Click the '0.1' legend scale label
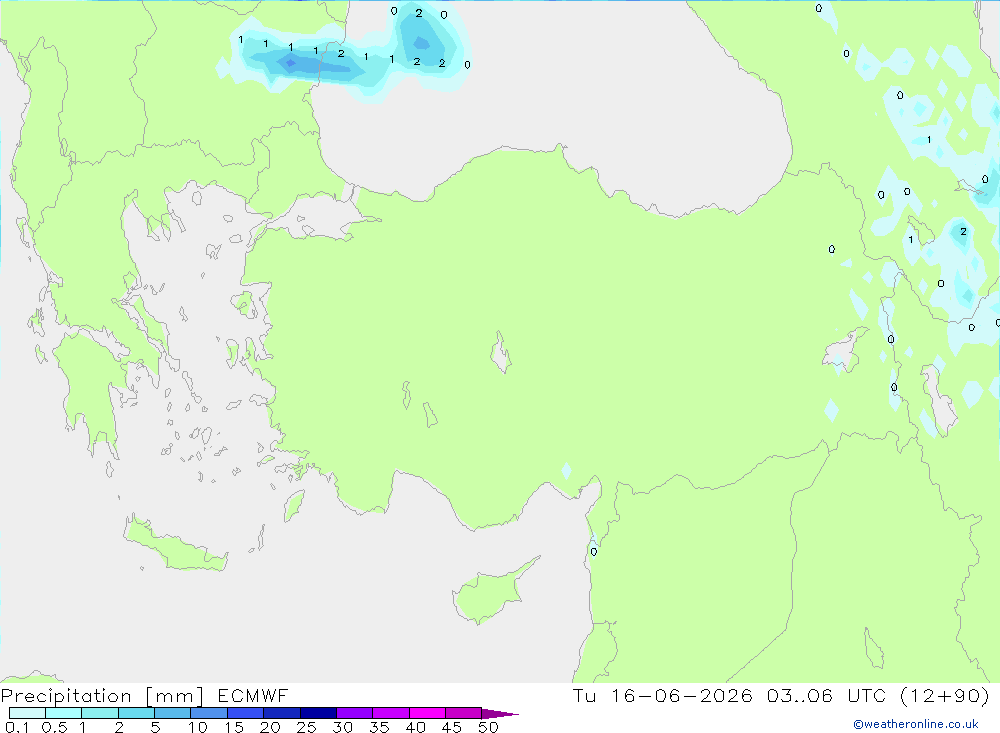Viewport: 1000px width, 733px height. coord(17,727)
